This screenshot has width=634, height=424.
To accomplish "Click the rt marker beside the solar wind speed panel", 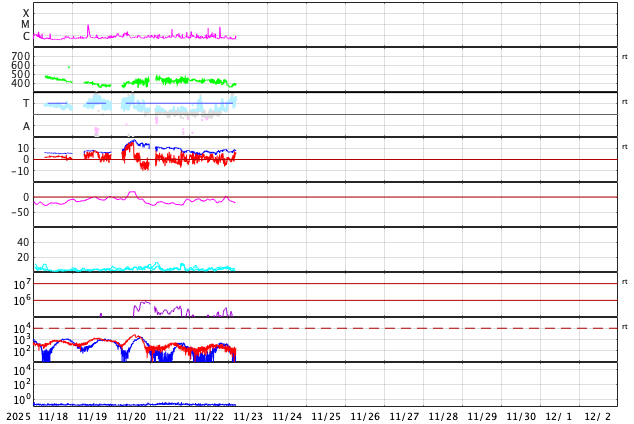I will pyautogui.click(x=625, y=57).
